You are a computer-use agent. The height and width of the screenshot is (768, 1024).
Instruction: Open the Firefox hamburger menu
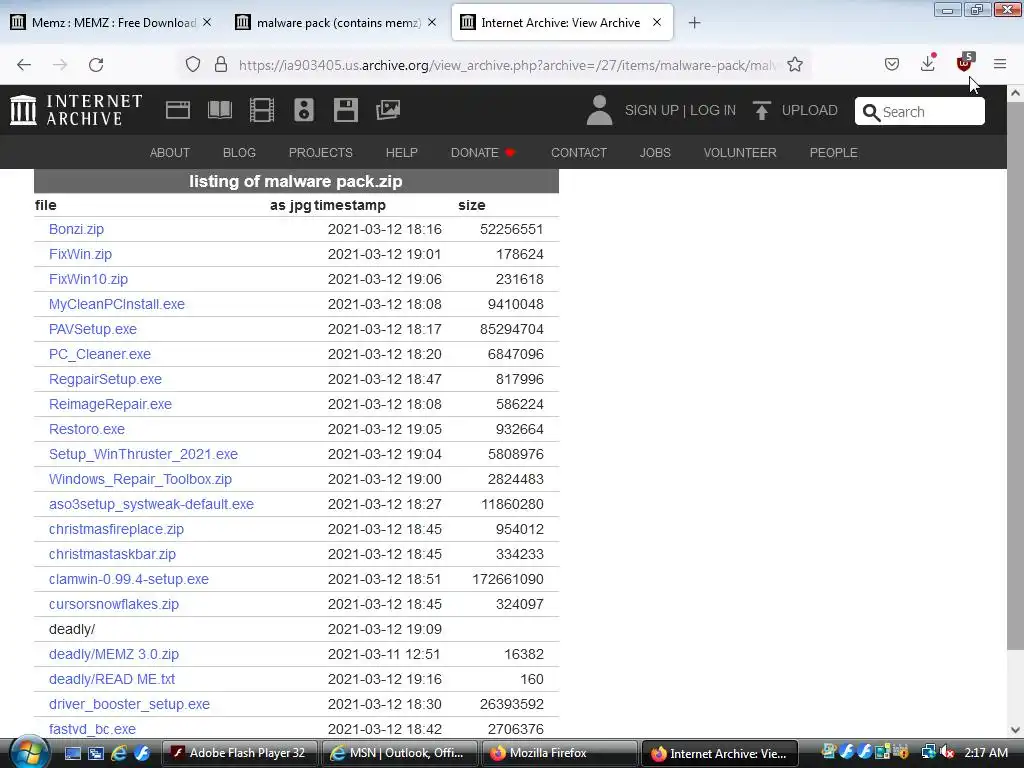click(1000, 64)
